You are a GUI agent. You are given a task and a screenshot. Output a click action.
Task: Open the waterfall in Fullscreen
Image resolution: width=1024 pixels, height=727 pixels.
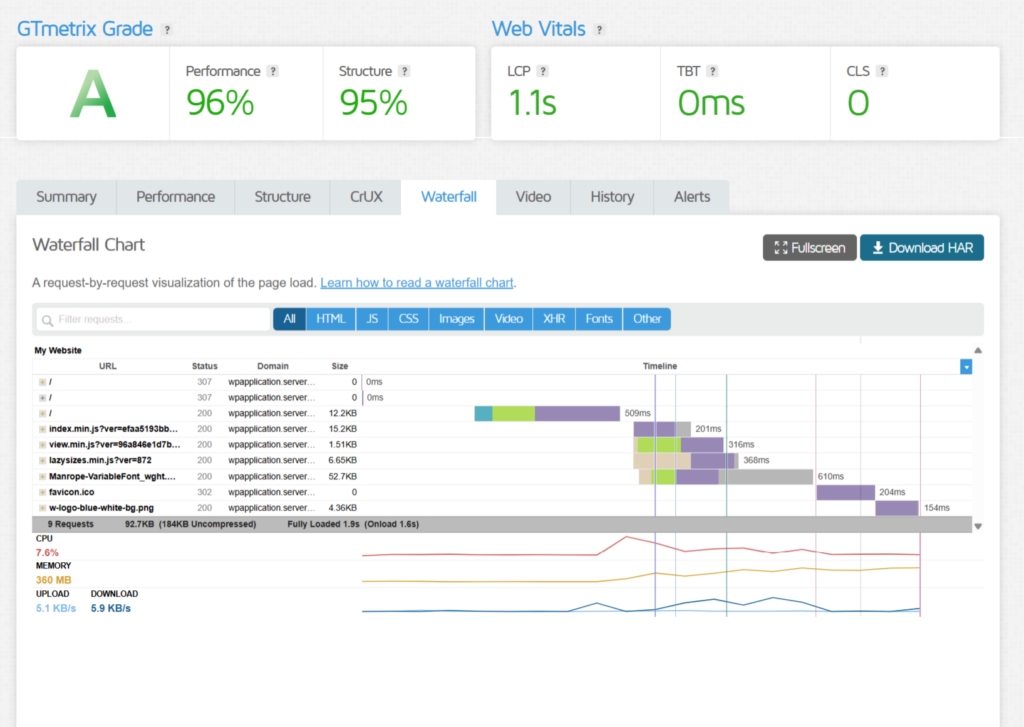tap(810, 248)
